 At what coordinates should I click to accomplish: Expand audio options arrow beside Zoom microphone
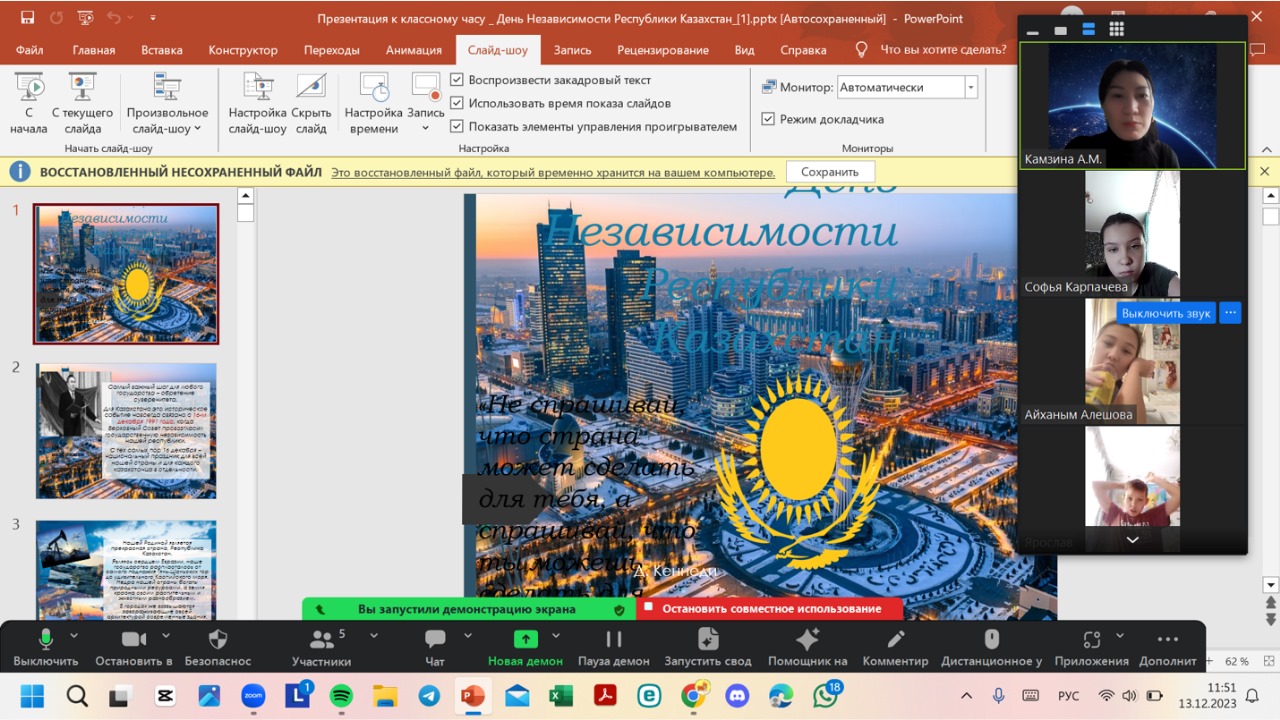tap(73, 635)
